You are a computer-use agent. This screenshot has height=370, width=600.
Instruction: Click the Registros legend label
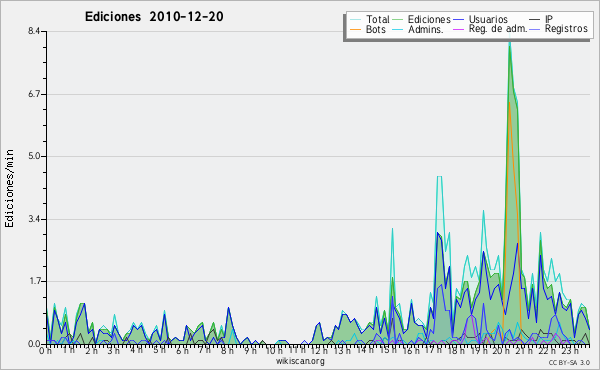[566, 29]
